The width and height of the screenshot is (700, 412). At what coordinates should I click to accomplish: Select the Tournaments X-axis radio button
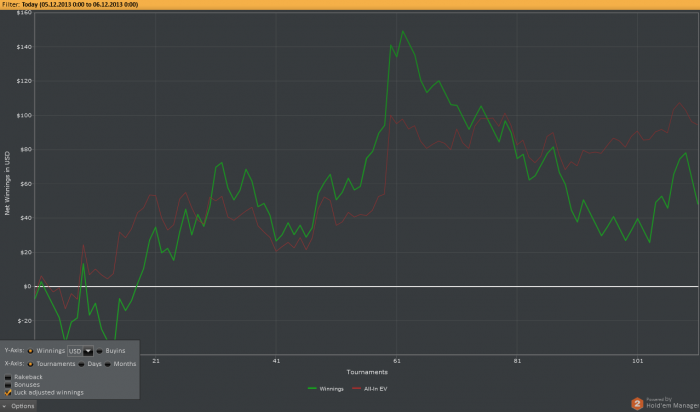point(30,364)
